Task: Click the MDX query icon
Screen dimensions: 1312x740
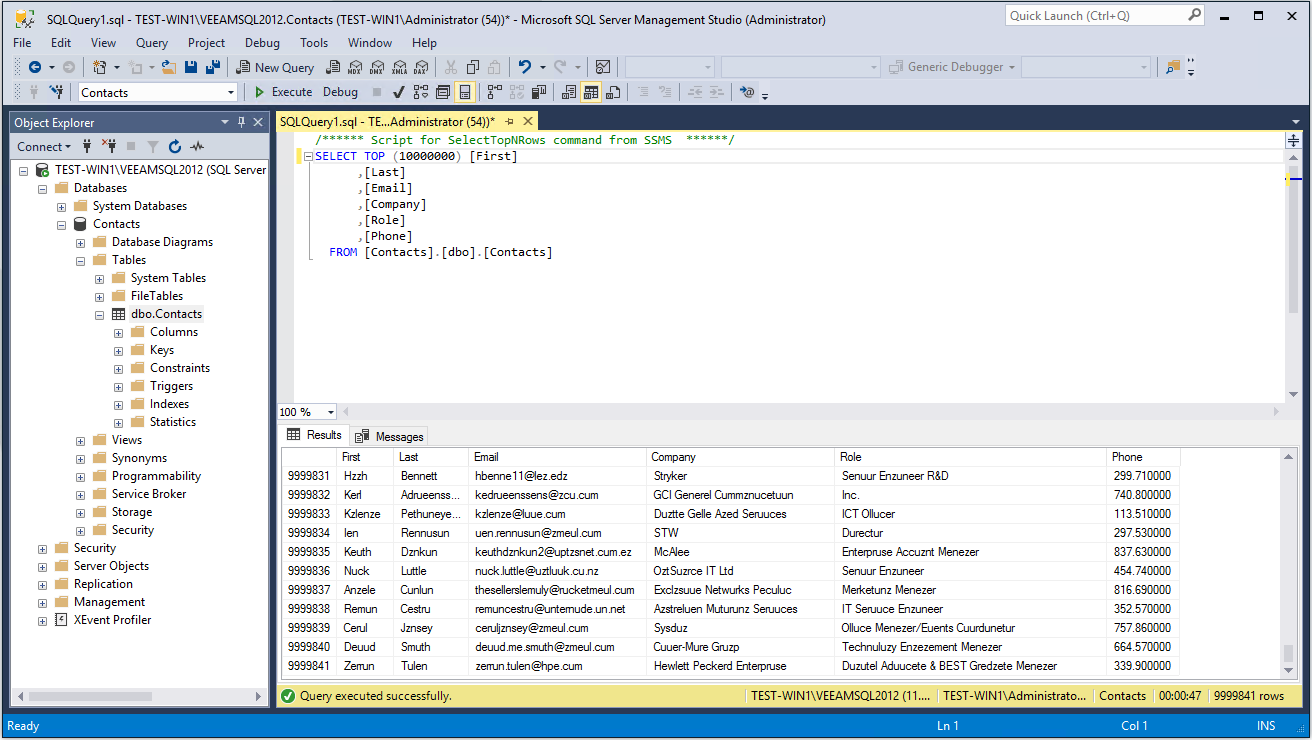Action: 355,67
